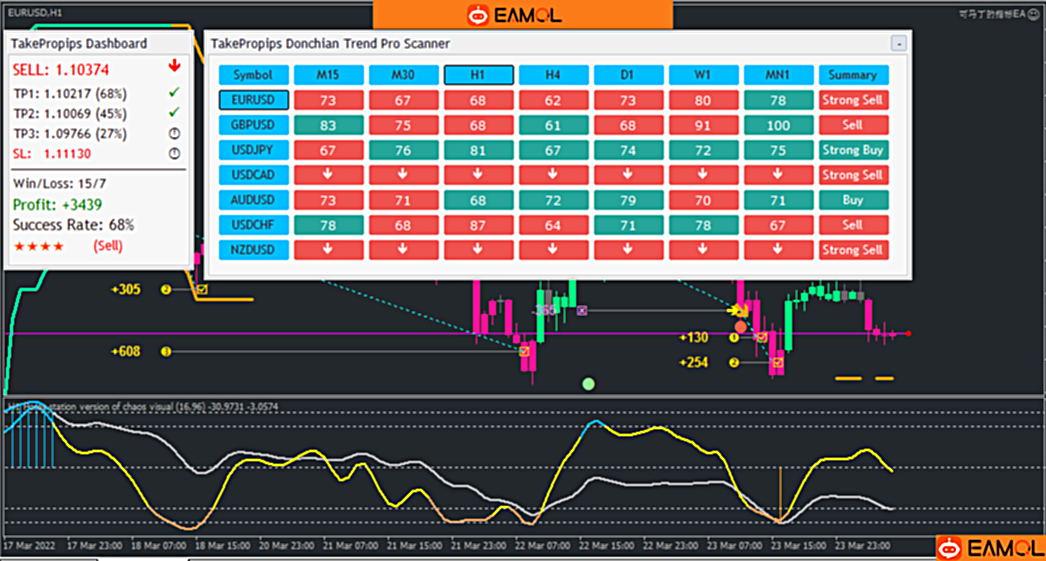Click the +305 trade marker on chart

coord(125,290)
